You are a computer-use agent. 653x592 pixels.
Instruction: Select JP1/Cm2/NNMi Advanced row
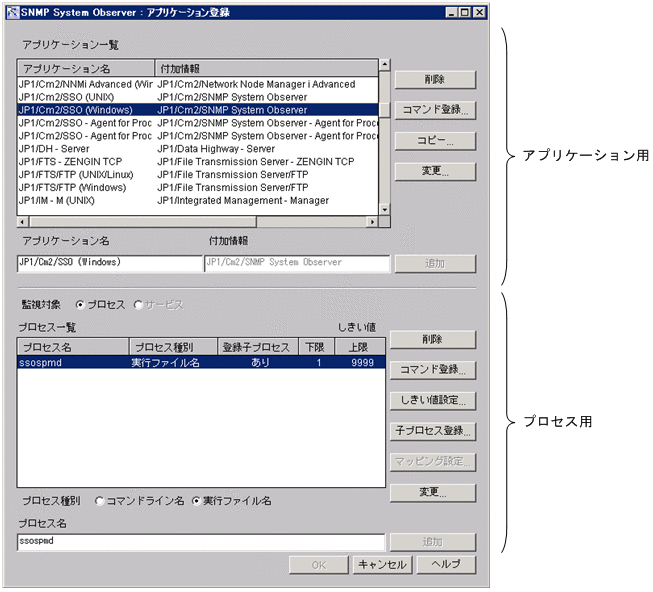pyautogui.click(x=198, y=85)
